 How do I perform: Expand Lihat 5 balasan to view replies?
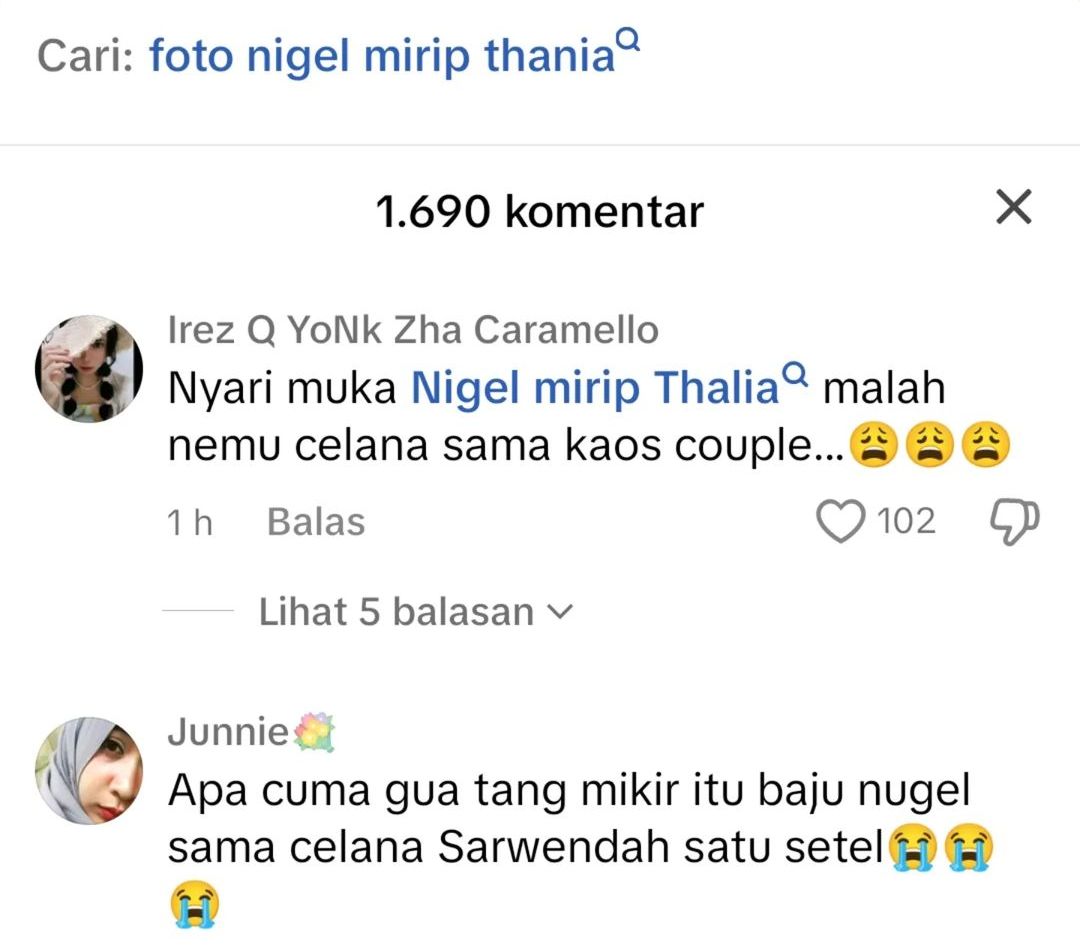coord(394,611)
